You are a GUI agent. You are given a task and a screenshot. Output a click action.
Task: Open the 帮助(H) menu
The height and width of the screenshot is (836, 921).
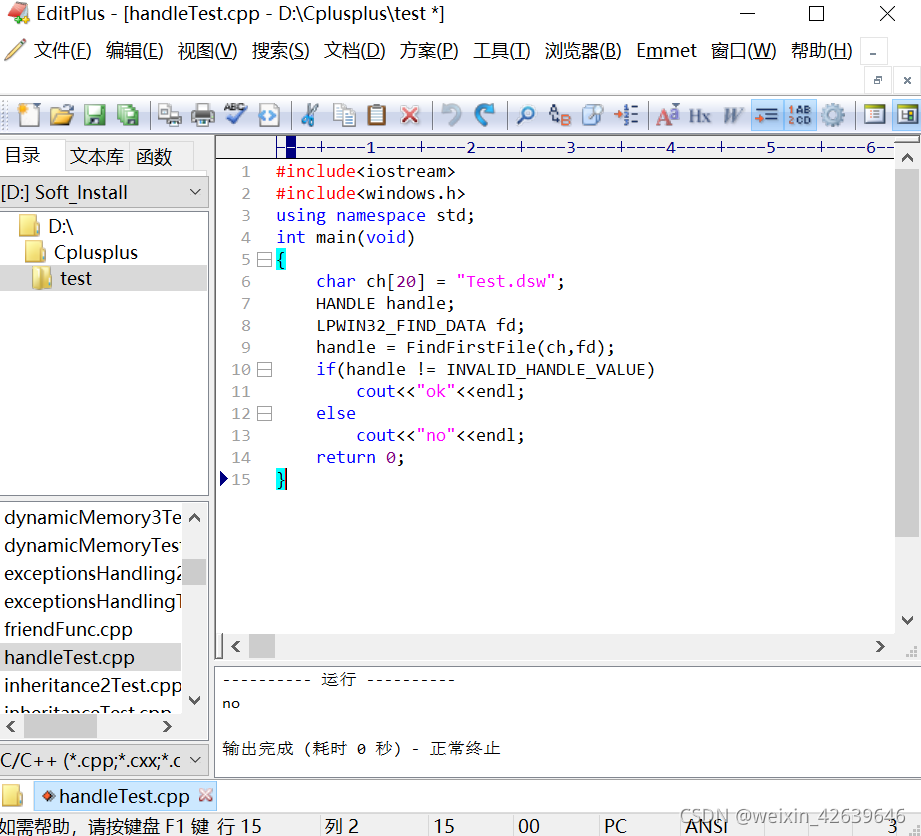(x=821, y=51)
